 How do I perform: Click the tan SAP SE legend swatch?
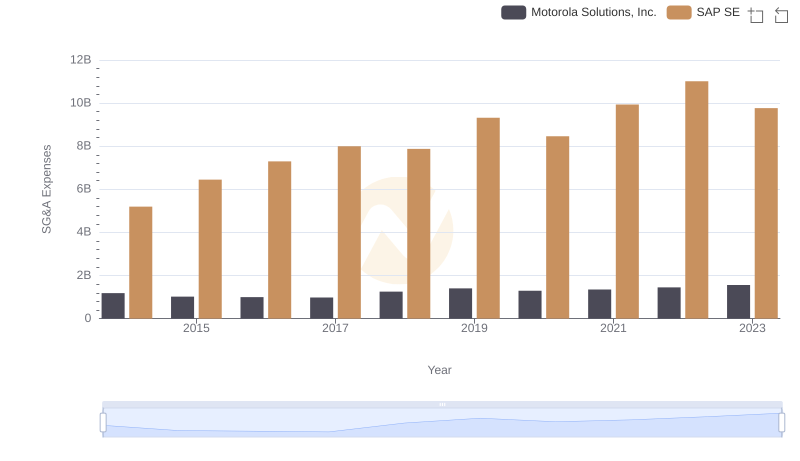click(x=679, y=12)
